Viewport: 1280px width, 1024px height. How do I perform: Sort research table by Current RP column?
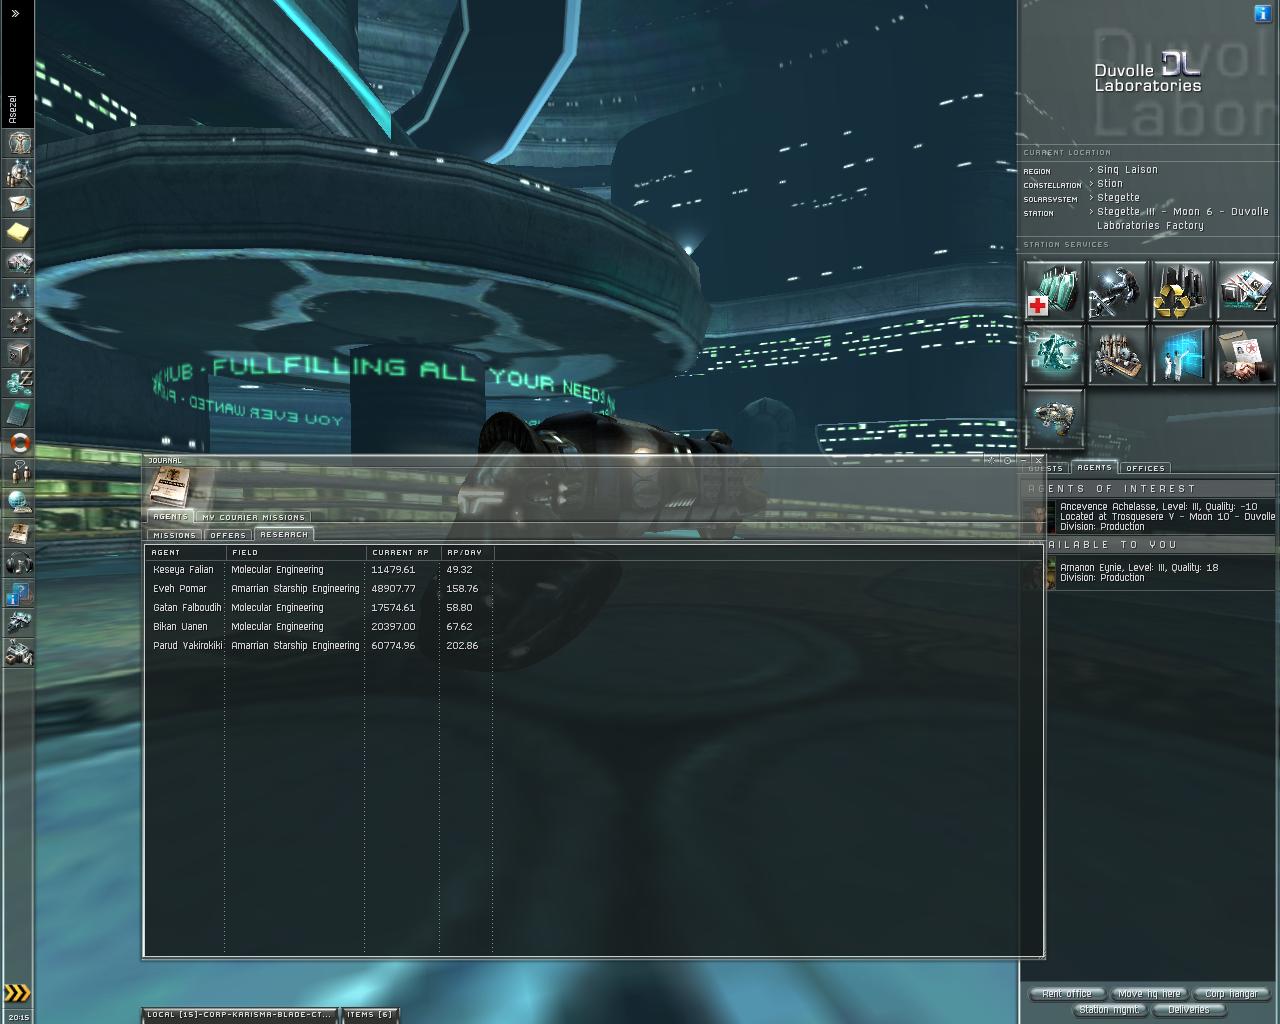point(403,552)
